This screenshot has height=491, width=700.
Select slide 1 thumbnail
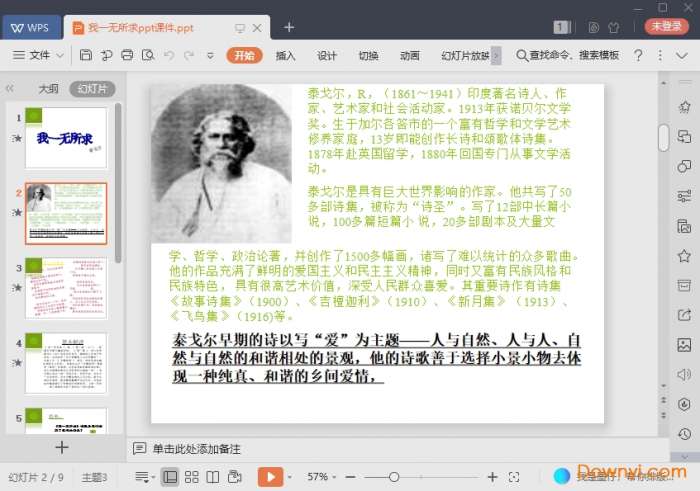[66, 137]
